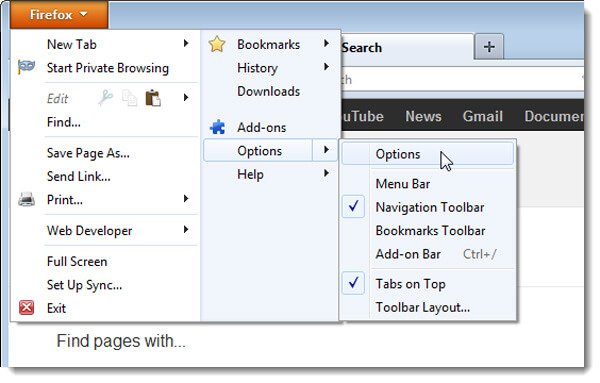Screen dimensions: 600x383
Task: Select Send Link... menu item
Action: coord(78,176)
